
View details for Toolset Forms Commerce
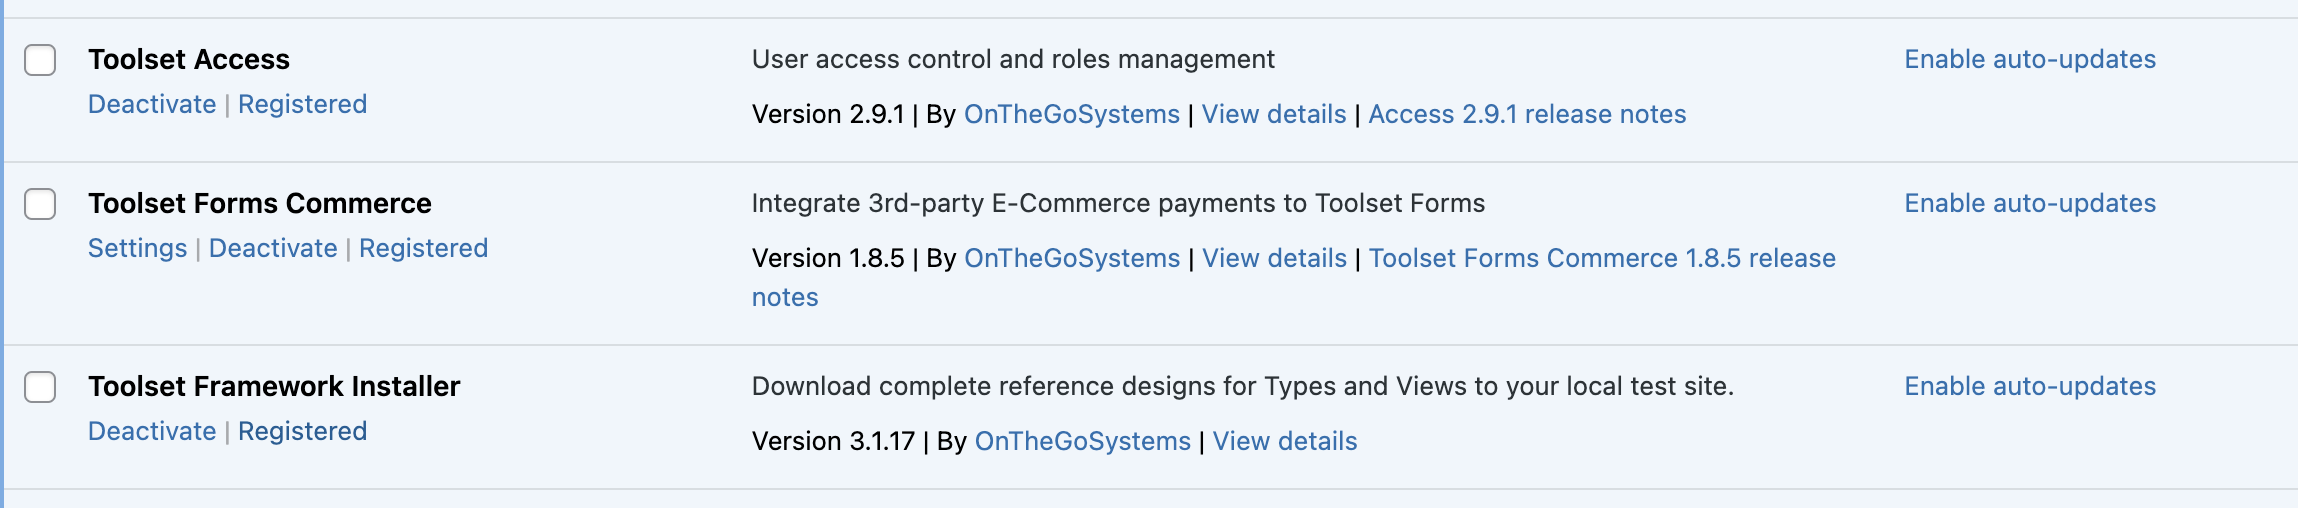[x=1274, y=258]
